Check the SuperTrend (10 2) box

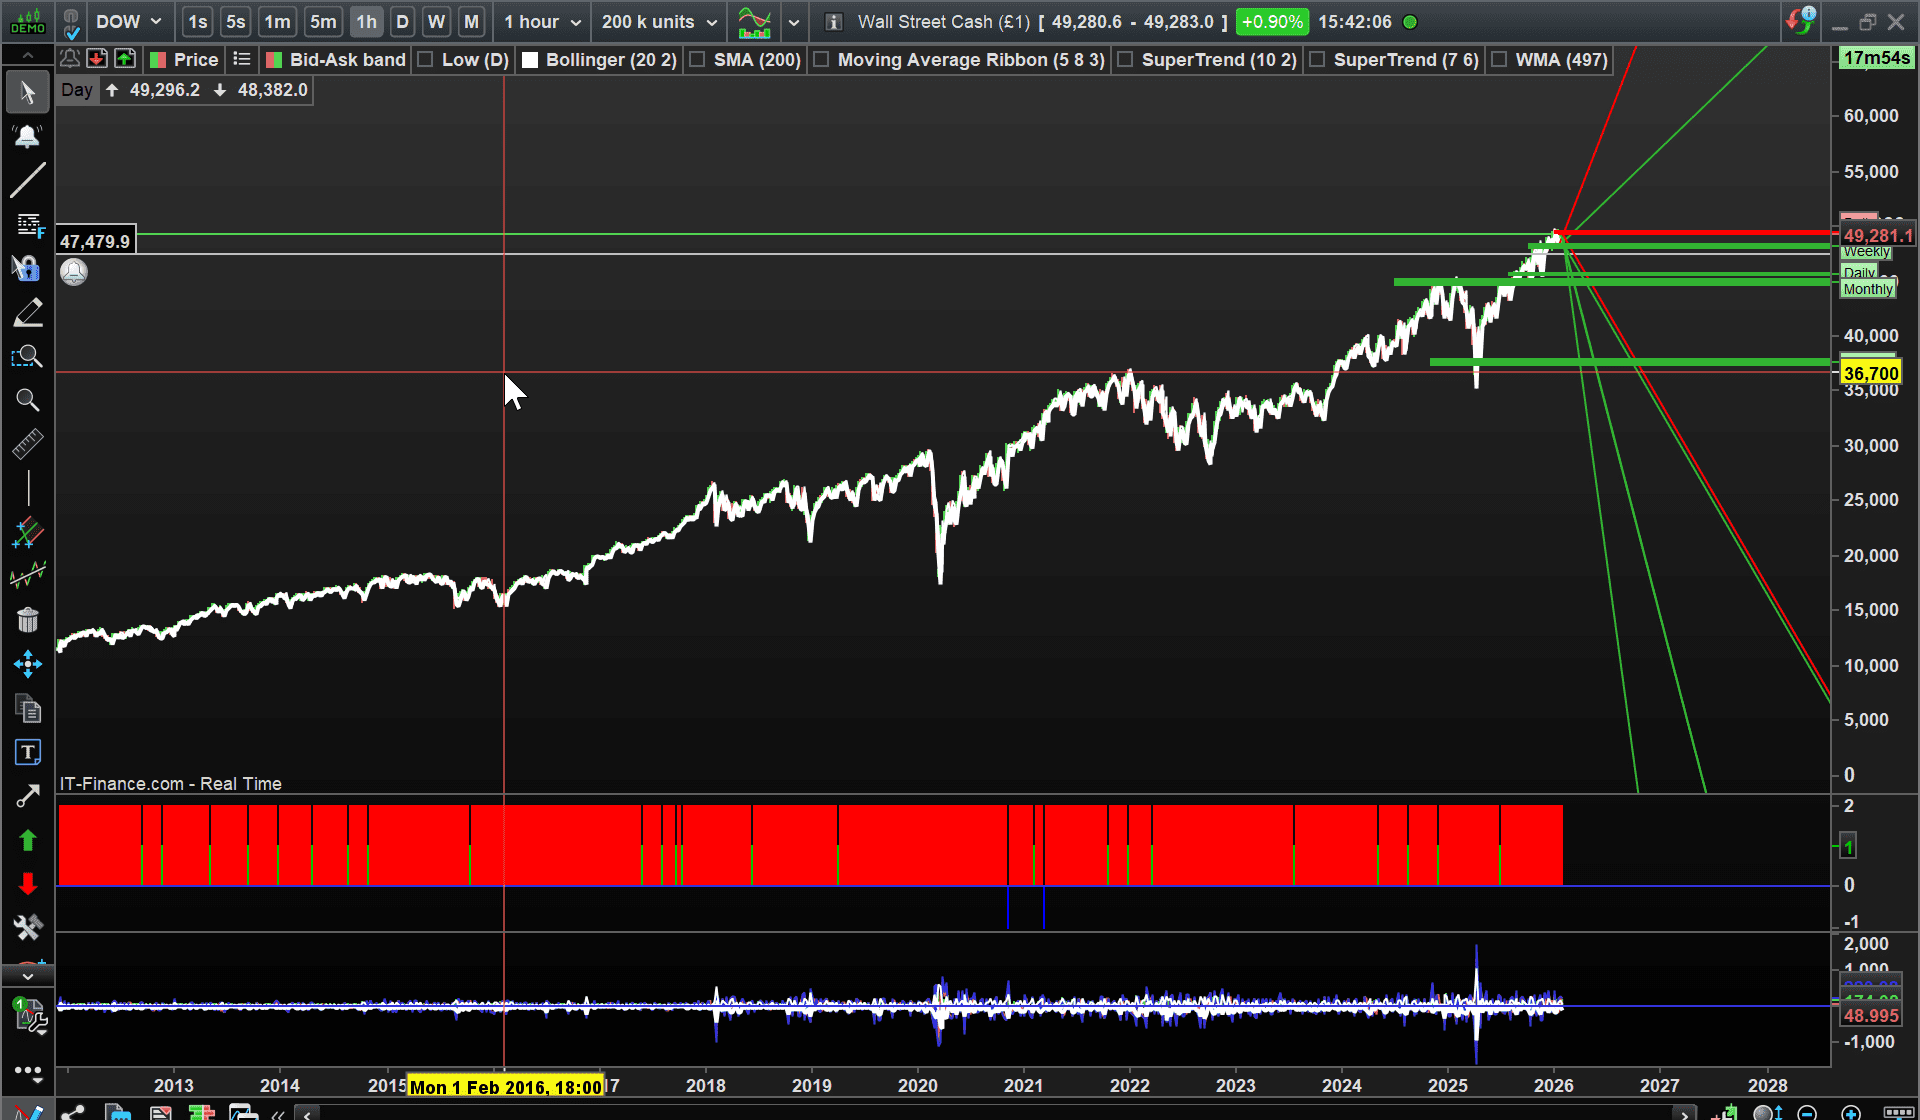[1125, 60]
